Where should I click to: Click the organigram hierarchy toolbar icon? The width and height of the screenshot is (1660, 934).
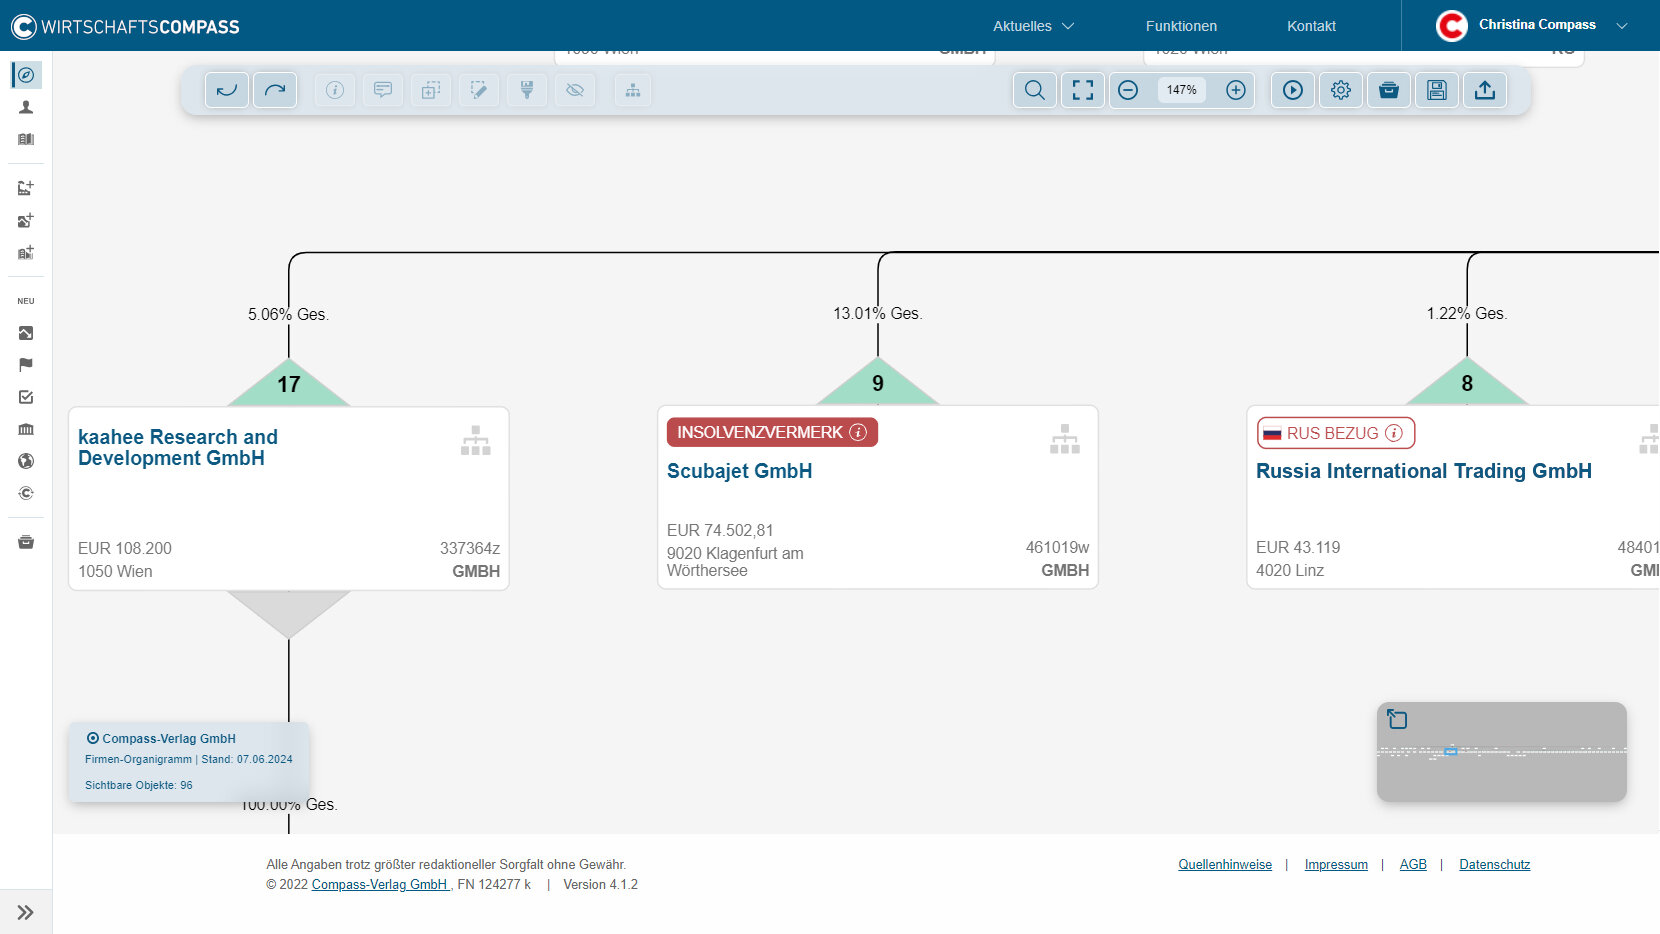[633, 90]
